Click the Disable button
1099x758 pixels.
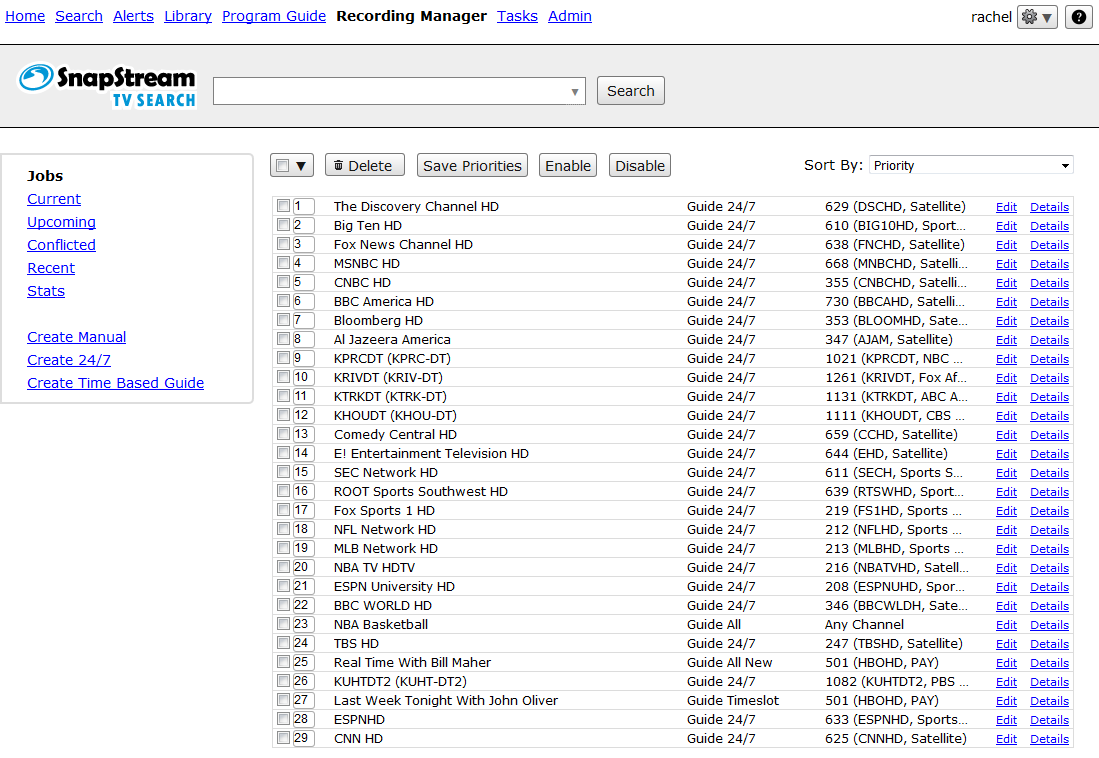pyautogui.click(x=640, y=166)
